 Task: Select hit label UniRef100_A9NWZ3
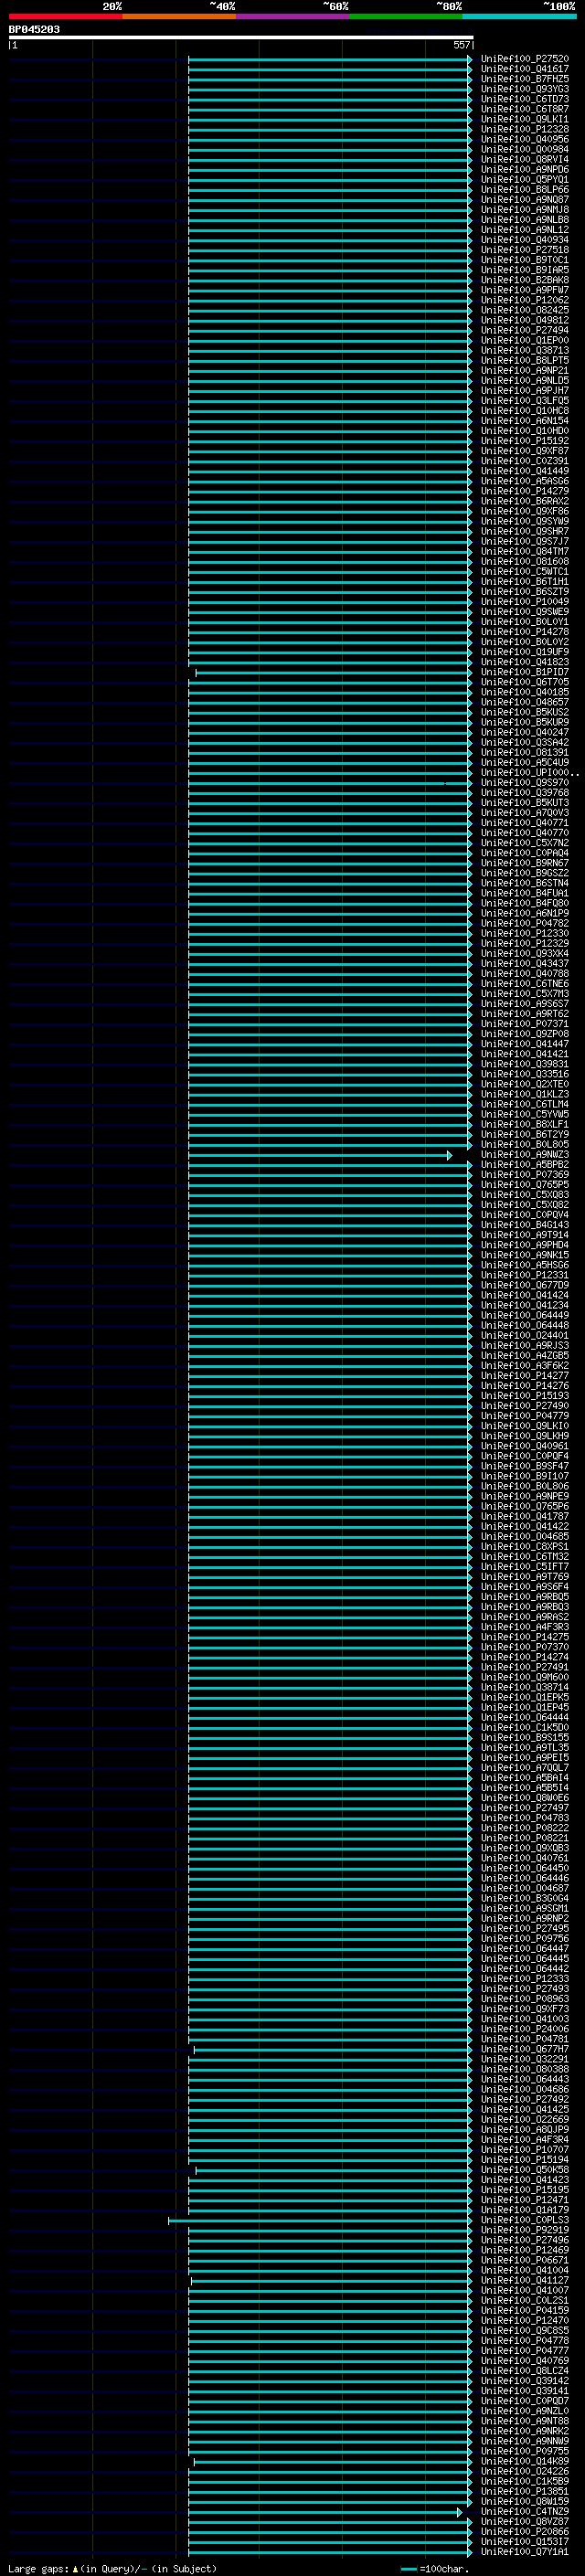524,1155
